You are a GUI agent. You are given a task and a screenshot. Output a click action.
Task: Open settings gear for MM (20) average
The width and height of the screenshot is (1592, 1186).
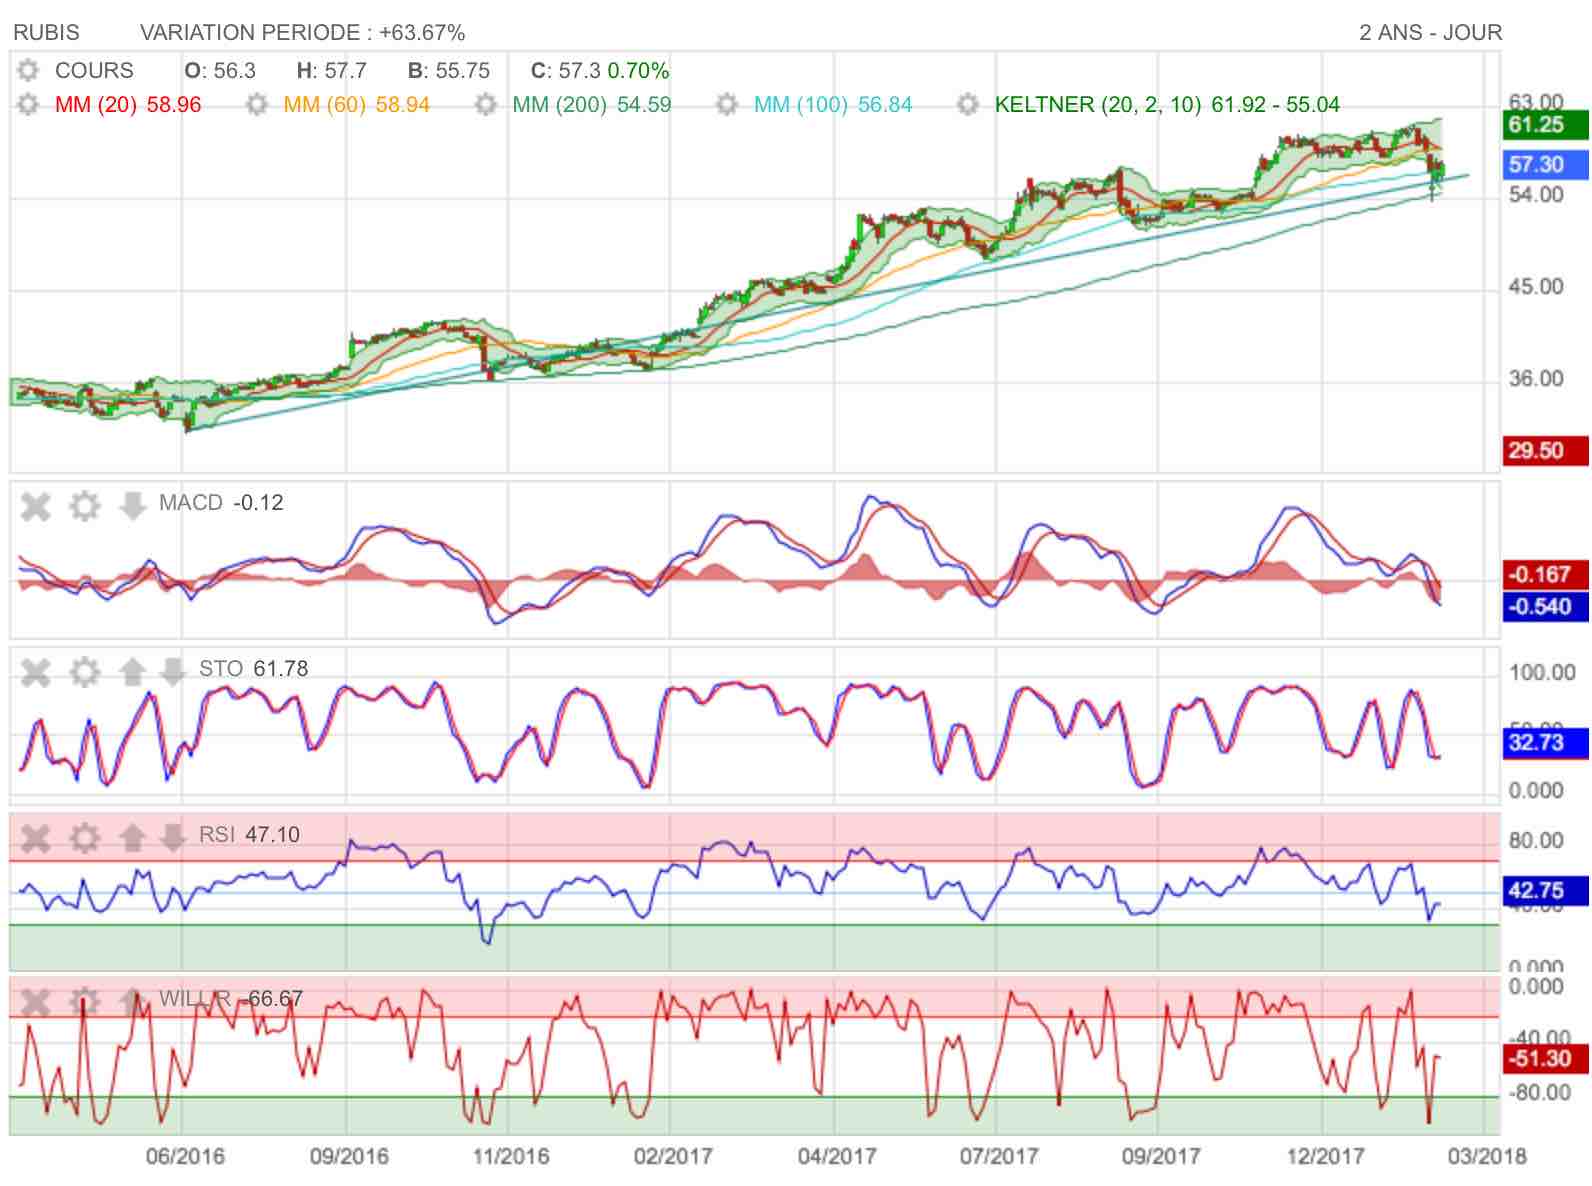[x=28, y=104]
